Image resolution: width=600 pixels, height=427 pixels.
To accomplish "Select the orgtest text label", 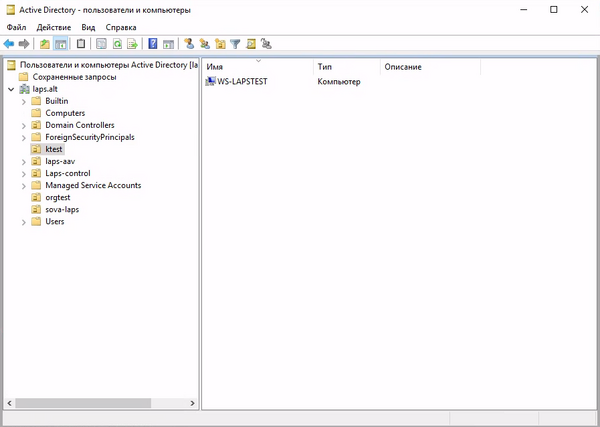I will point(58,197).
